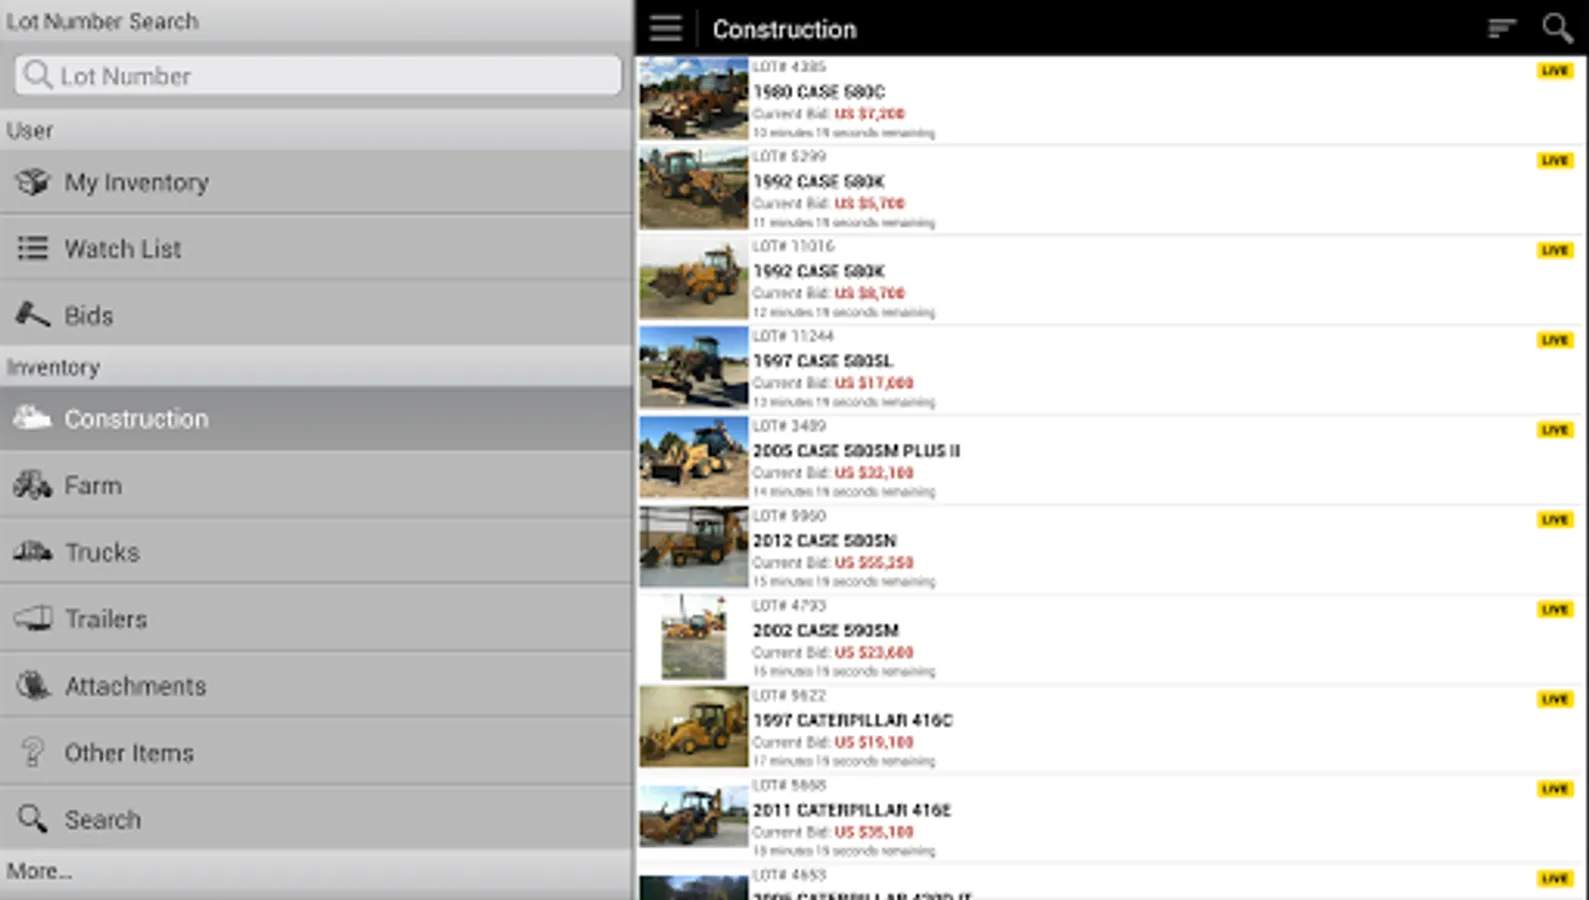Image resolution: width=1589 pixels, height=900 pixels.
Task: Open Bids menu entry
Action: coord(316,315)
